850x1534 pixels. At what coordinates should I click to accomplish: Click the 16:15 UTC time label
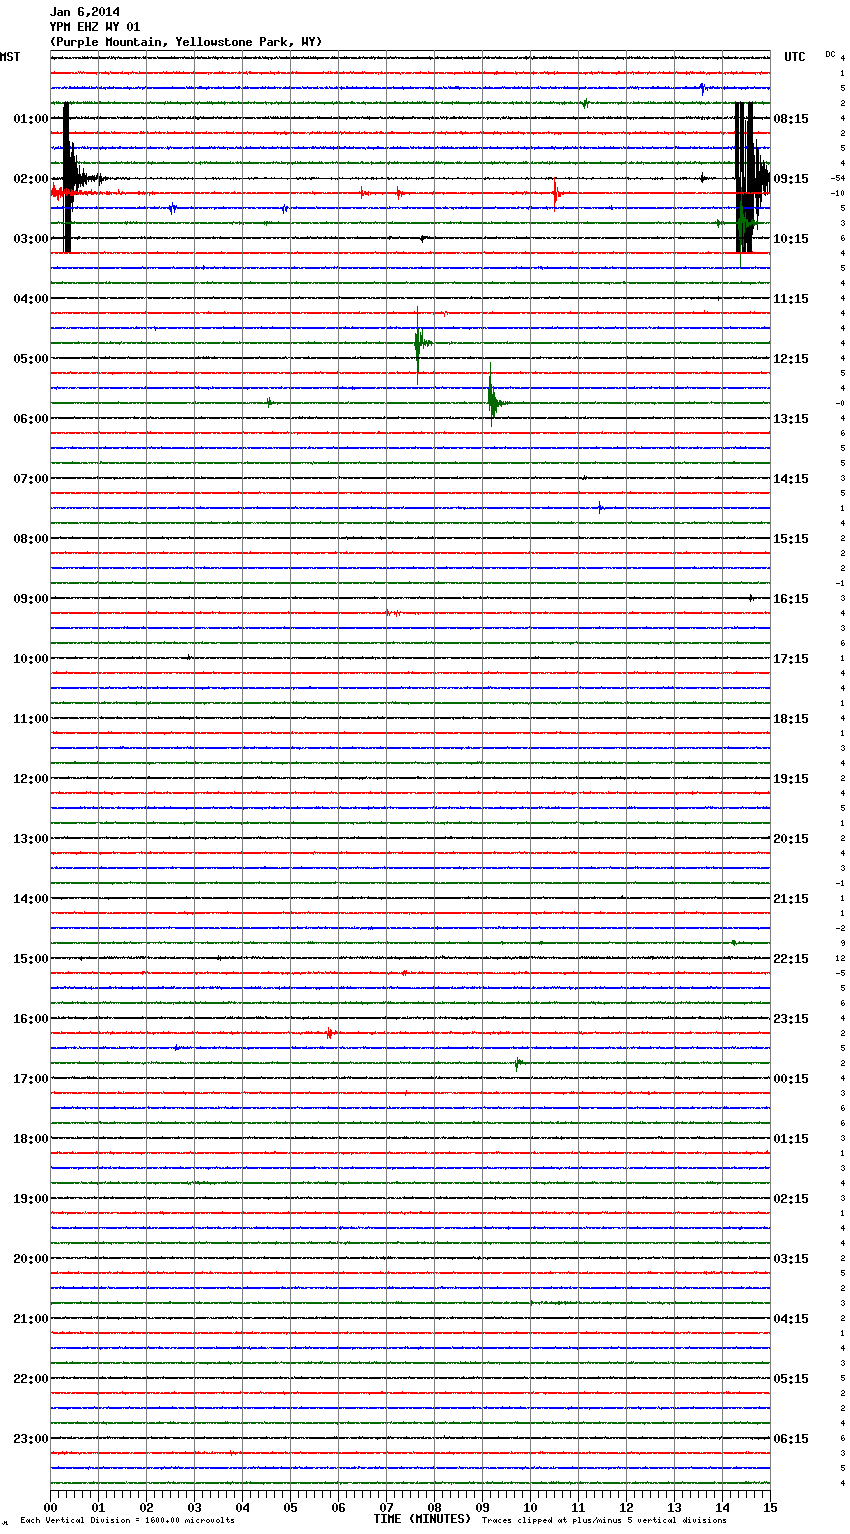791,599
